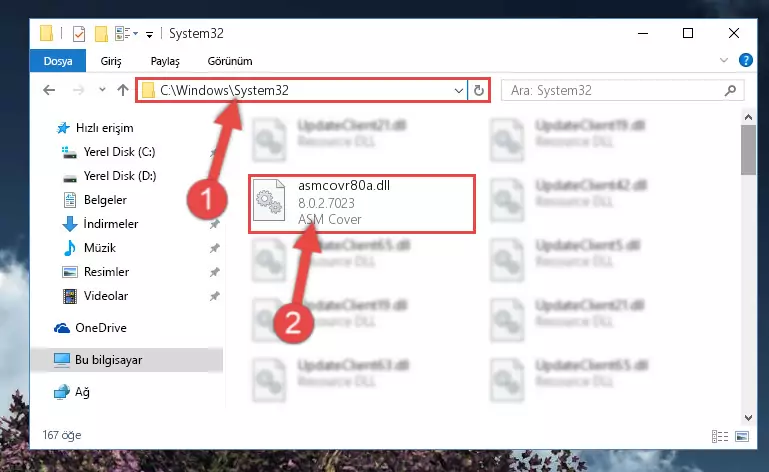Select Ağ in the navigation pane
Image resolution: width=769 pixels, height=472 pixels.
pos(82,392)
